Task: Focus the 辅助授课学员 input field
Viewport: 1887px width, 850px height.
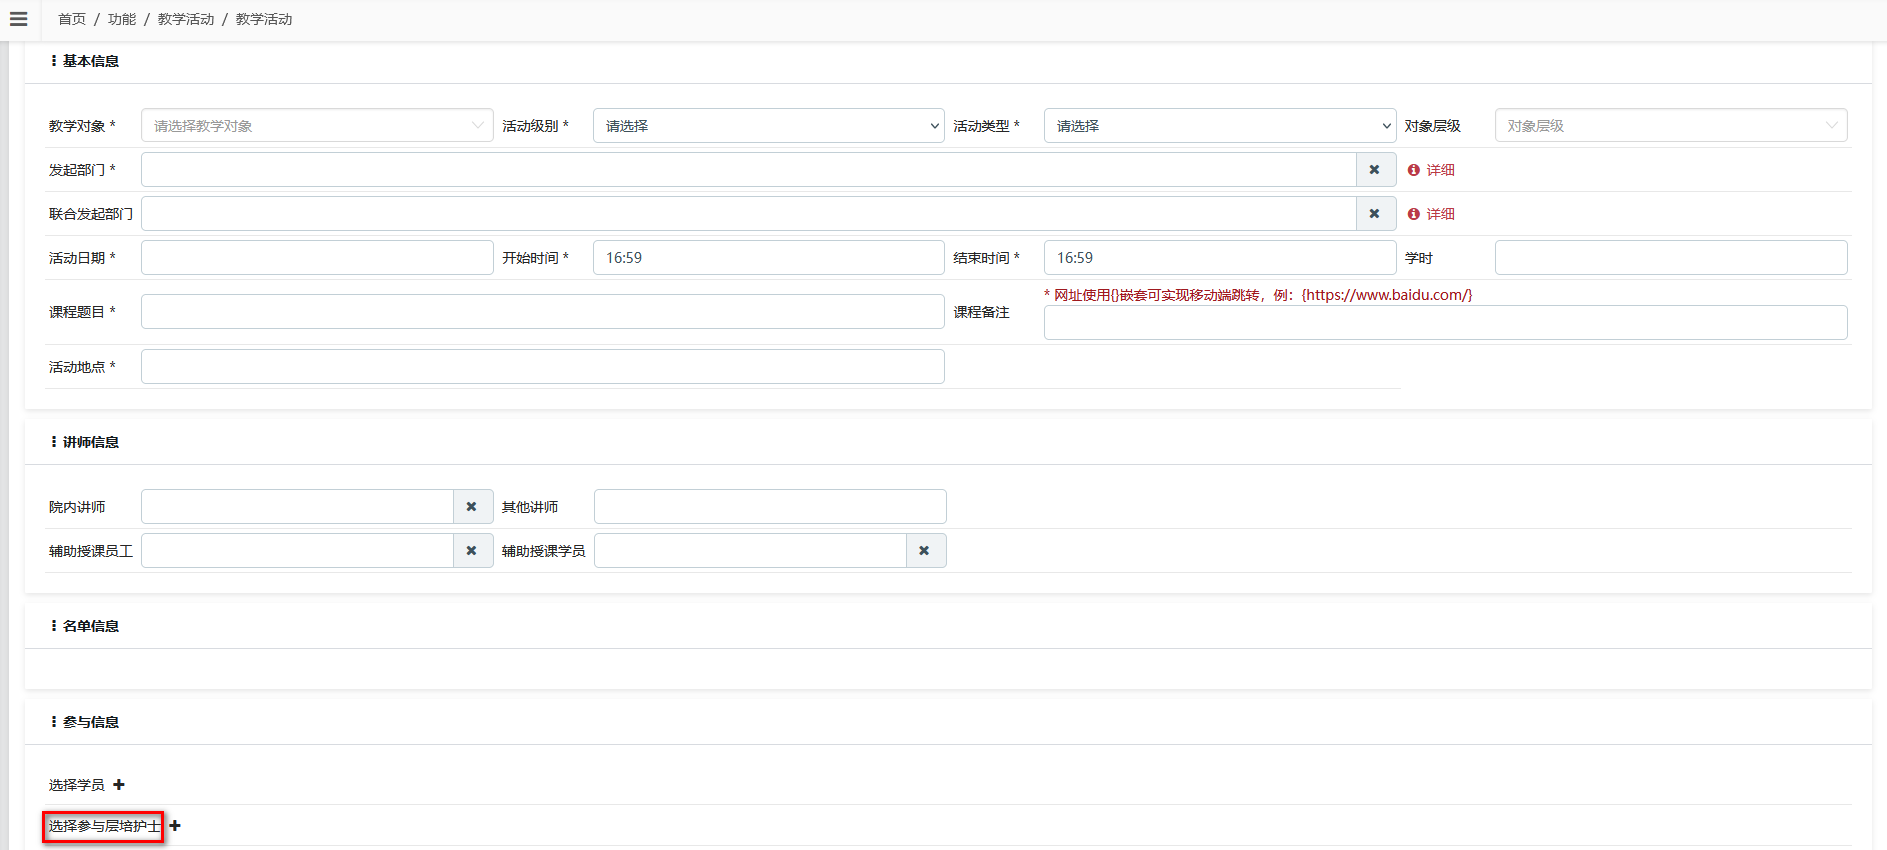Action: (x=750, y=551)
